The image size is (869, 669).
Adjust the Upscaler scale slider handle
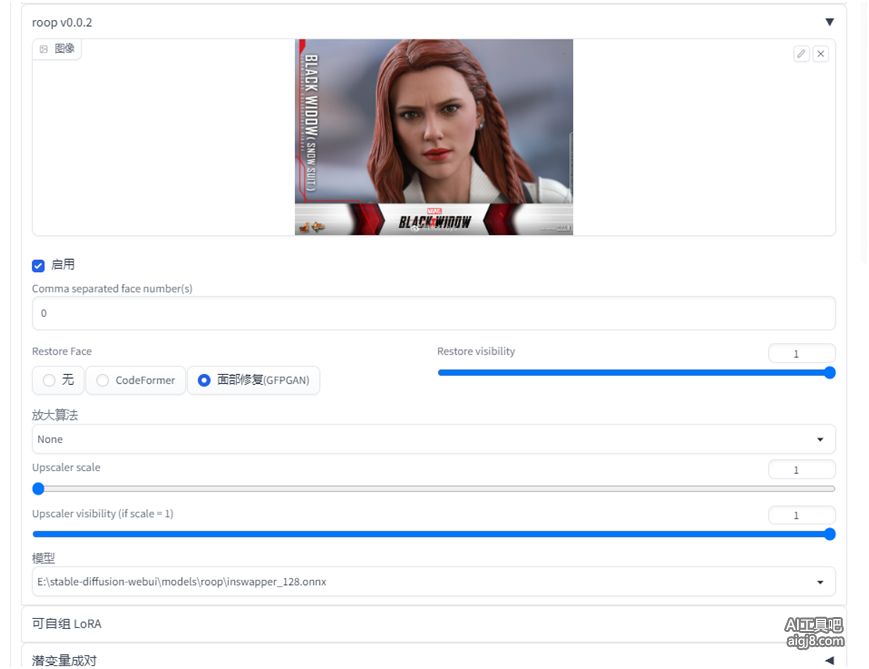click(x=38, y=488)
